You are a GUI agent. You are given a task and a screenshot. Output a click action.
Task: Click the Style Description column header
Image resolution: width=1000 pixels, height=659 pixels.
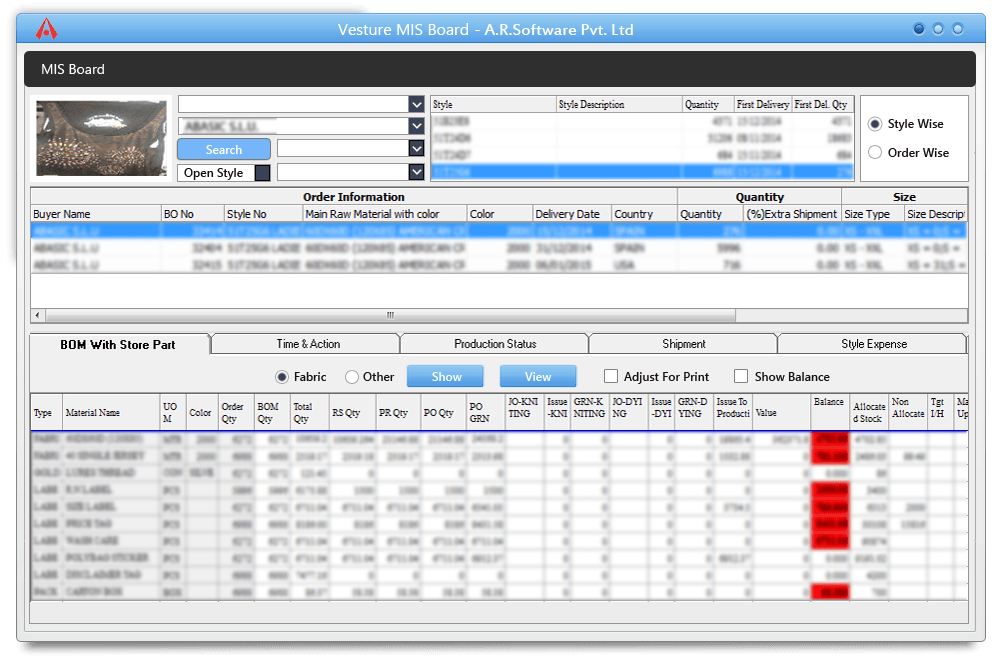click(619, 105)
